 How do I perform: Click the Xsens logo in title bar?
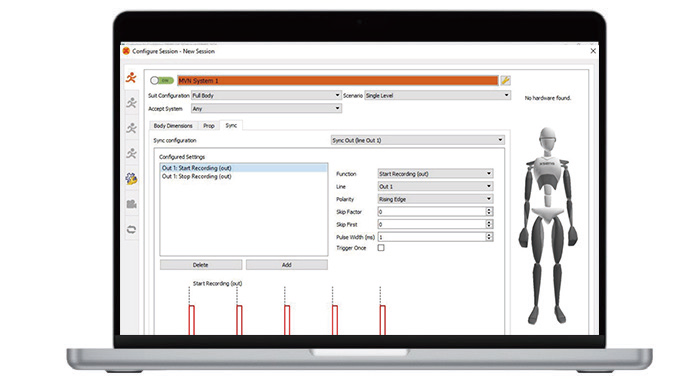pos(126,51)
